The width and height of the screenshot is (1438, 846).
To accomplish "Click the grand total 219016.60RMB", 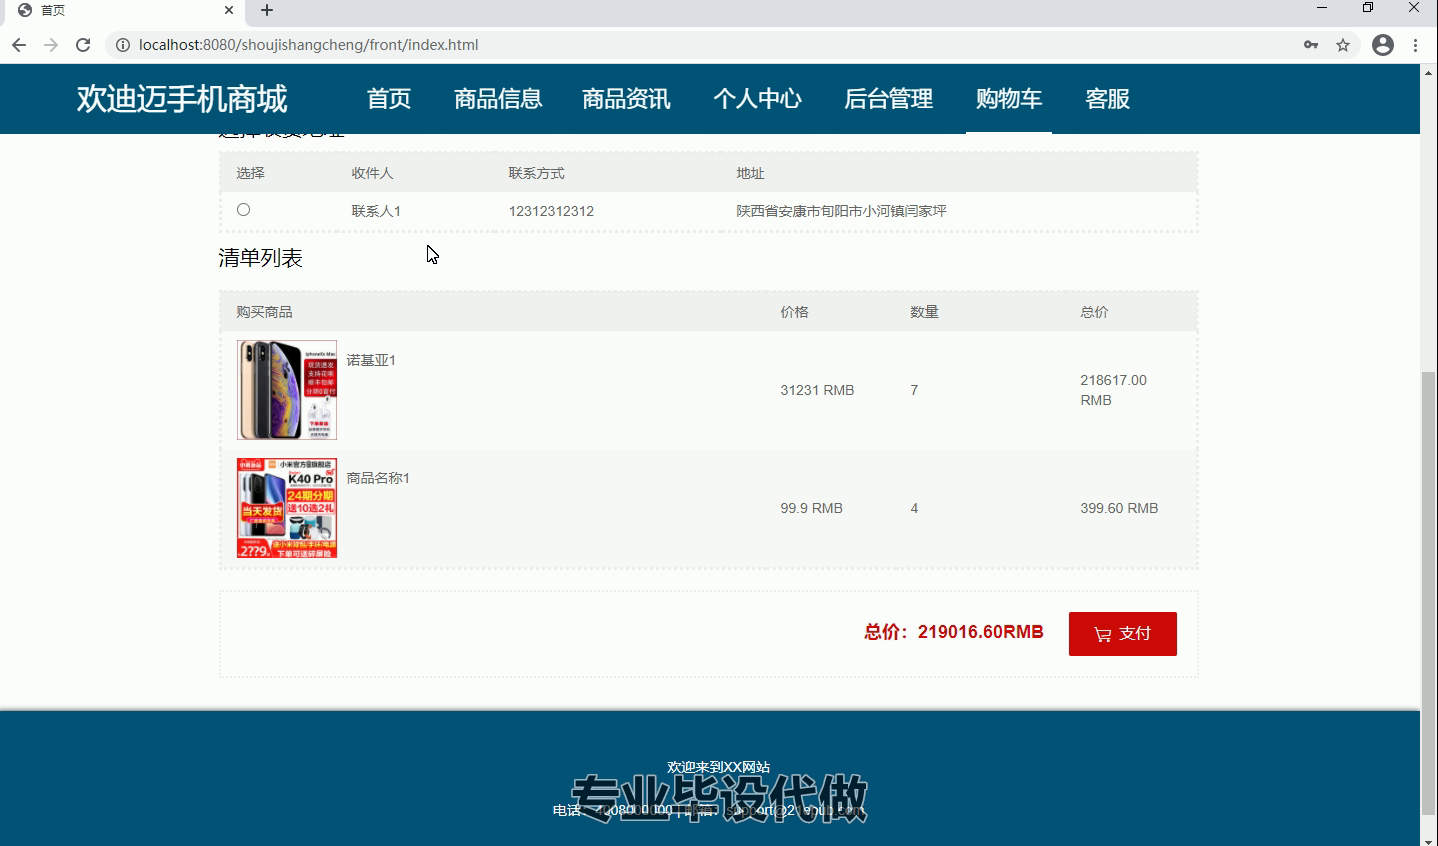I will [x=981, y=632].
